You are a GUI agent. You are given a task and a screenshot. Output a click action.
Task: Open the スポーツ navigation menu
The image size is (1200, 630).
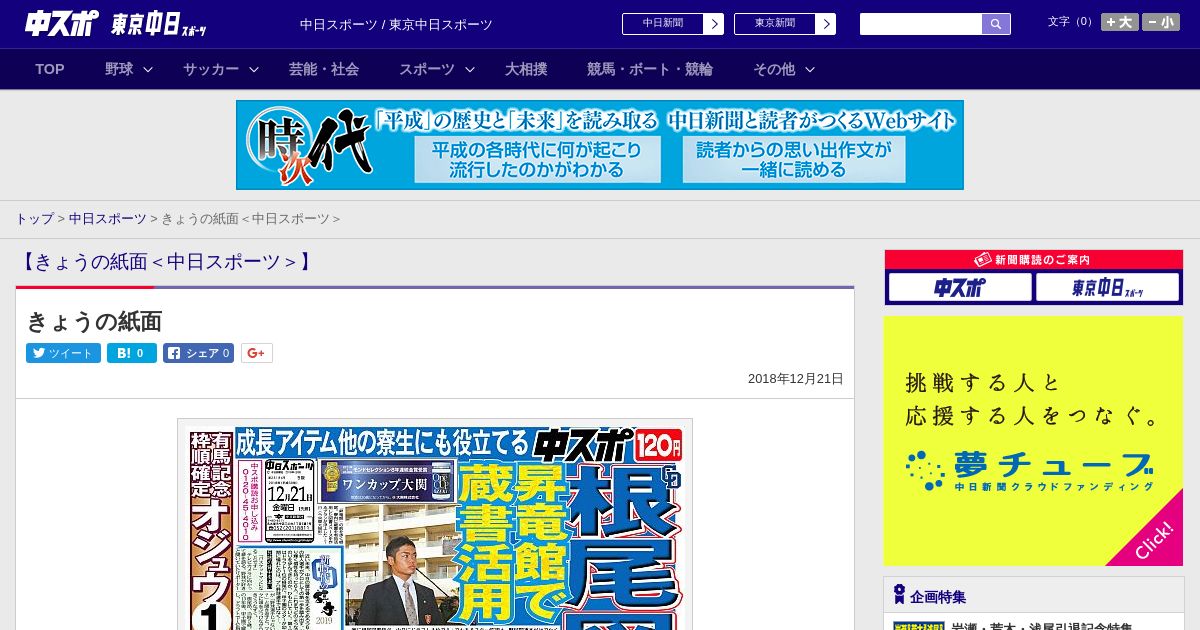(427, 69)
